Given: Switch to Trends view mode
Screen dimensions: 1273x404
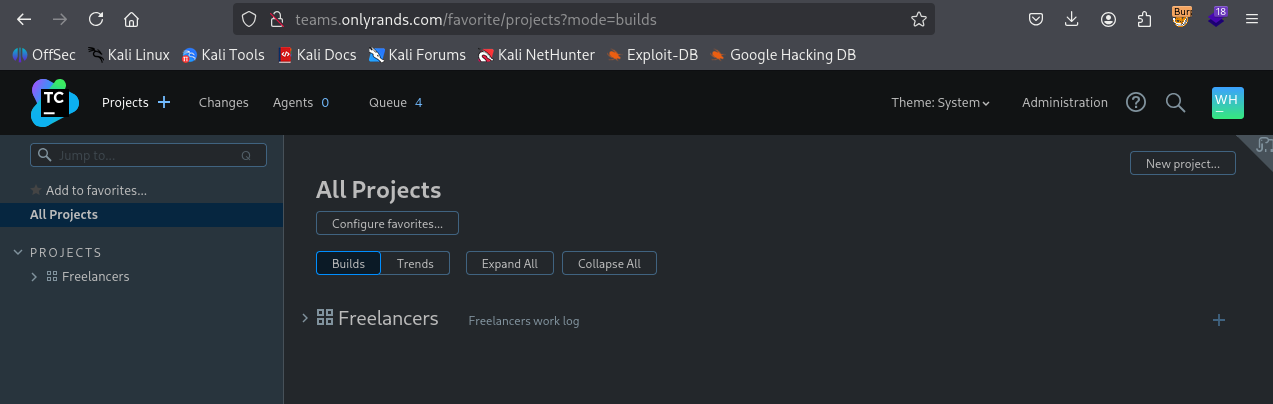Looking at the screenshot, I should (x=415, y=263).
